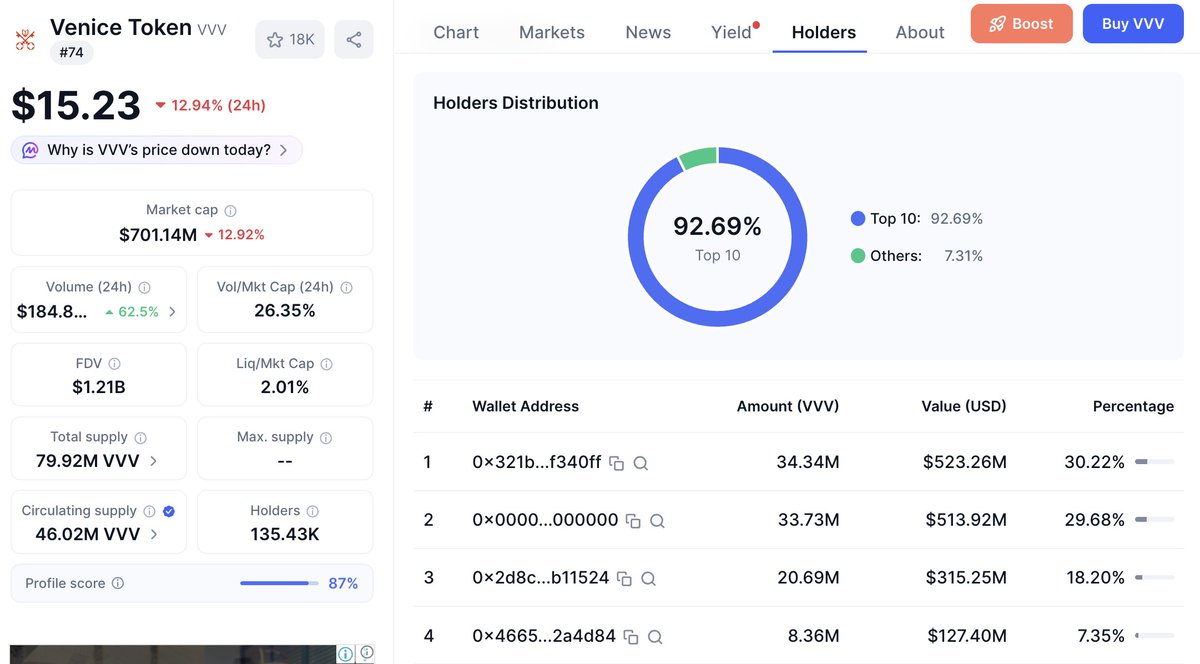
Task: Copy wallet address 0x4665...2a4d84
Action: tap(631, 636)
